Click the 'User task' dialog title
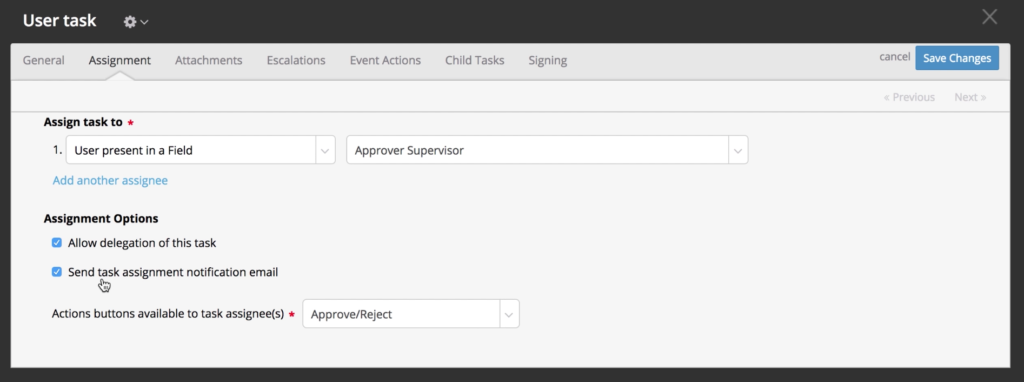Viewport: 1024px width, 382px height. 59,21
